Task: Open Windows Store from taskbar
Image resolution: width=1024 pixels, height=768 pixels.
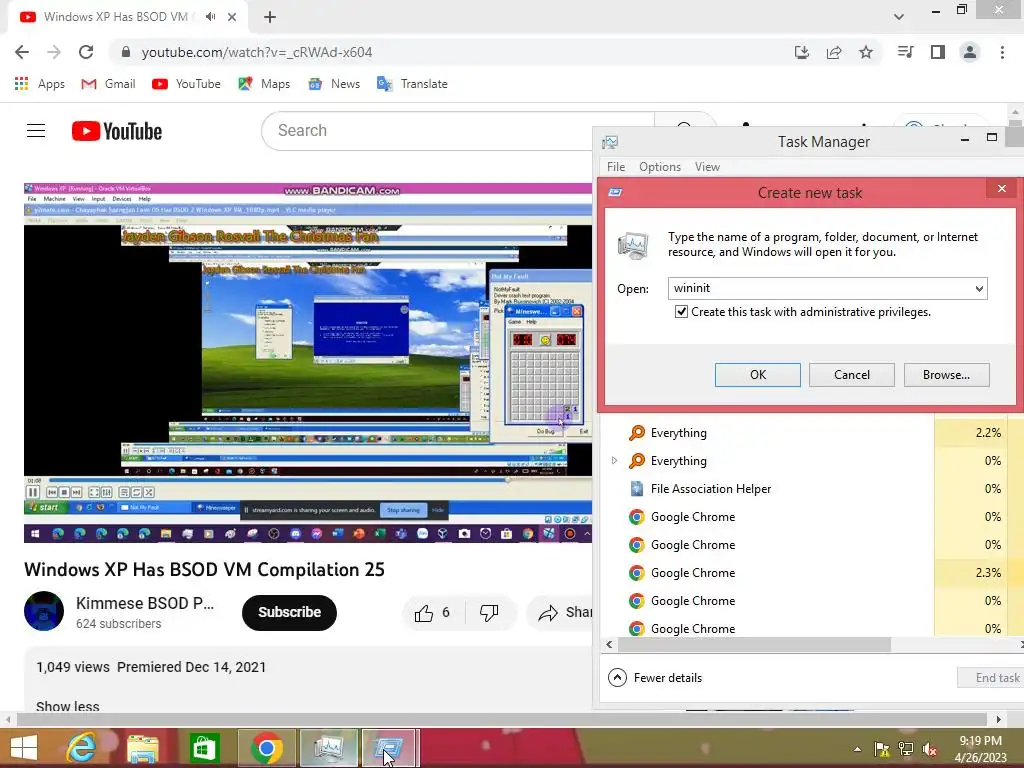Action: click(x=204, y=748)
